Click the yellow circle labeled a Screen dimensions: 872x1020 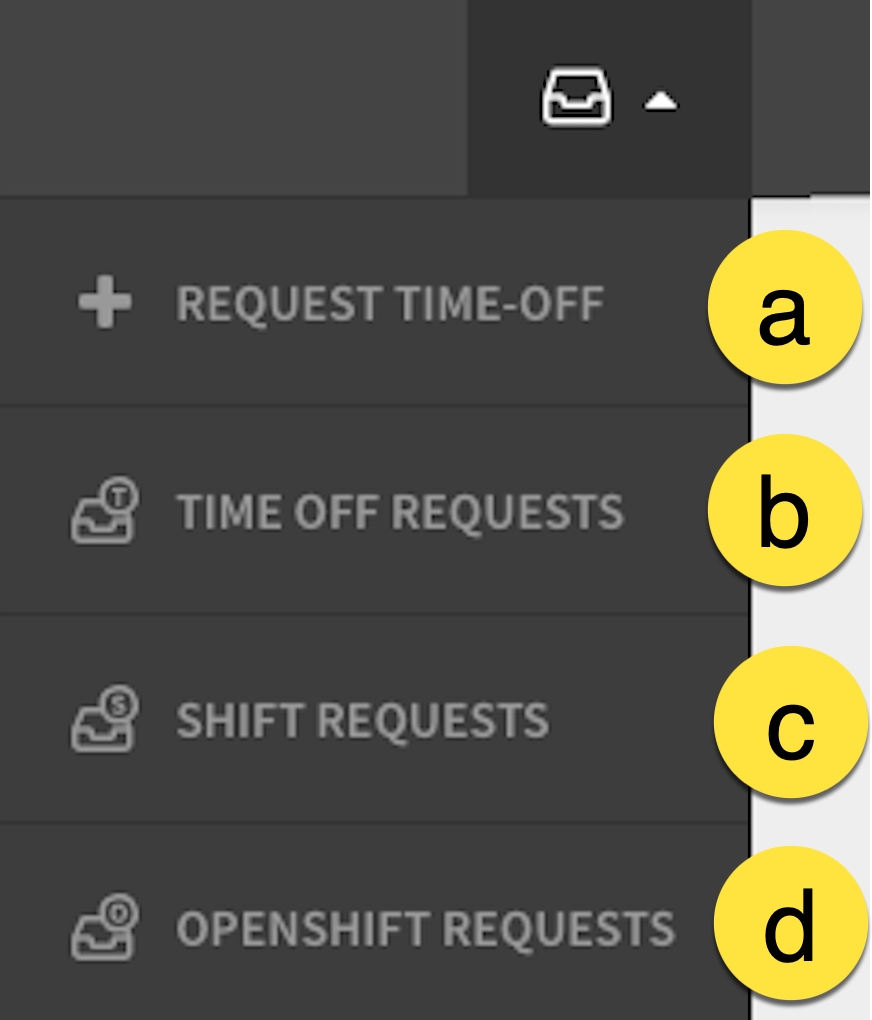pyautogui.click(x=785, y=307)
